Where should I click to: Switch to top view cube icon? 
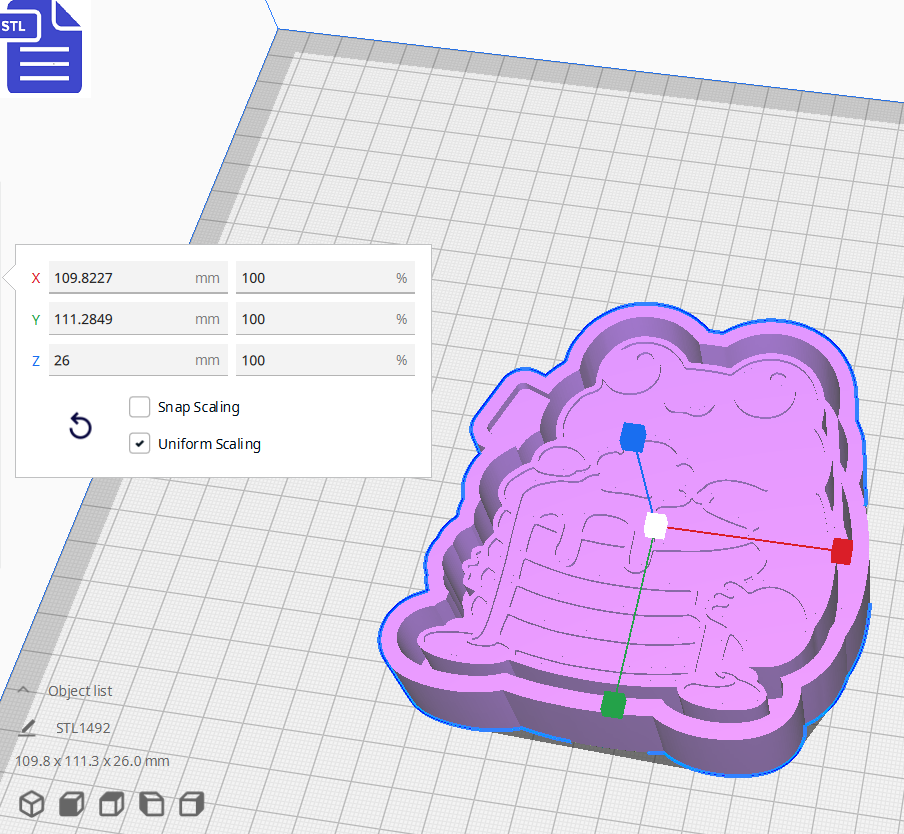coord(111,803)
